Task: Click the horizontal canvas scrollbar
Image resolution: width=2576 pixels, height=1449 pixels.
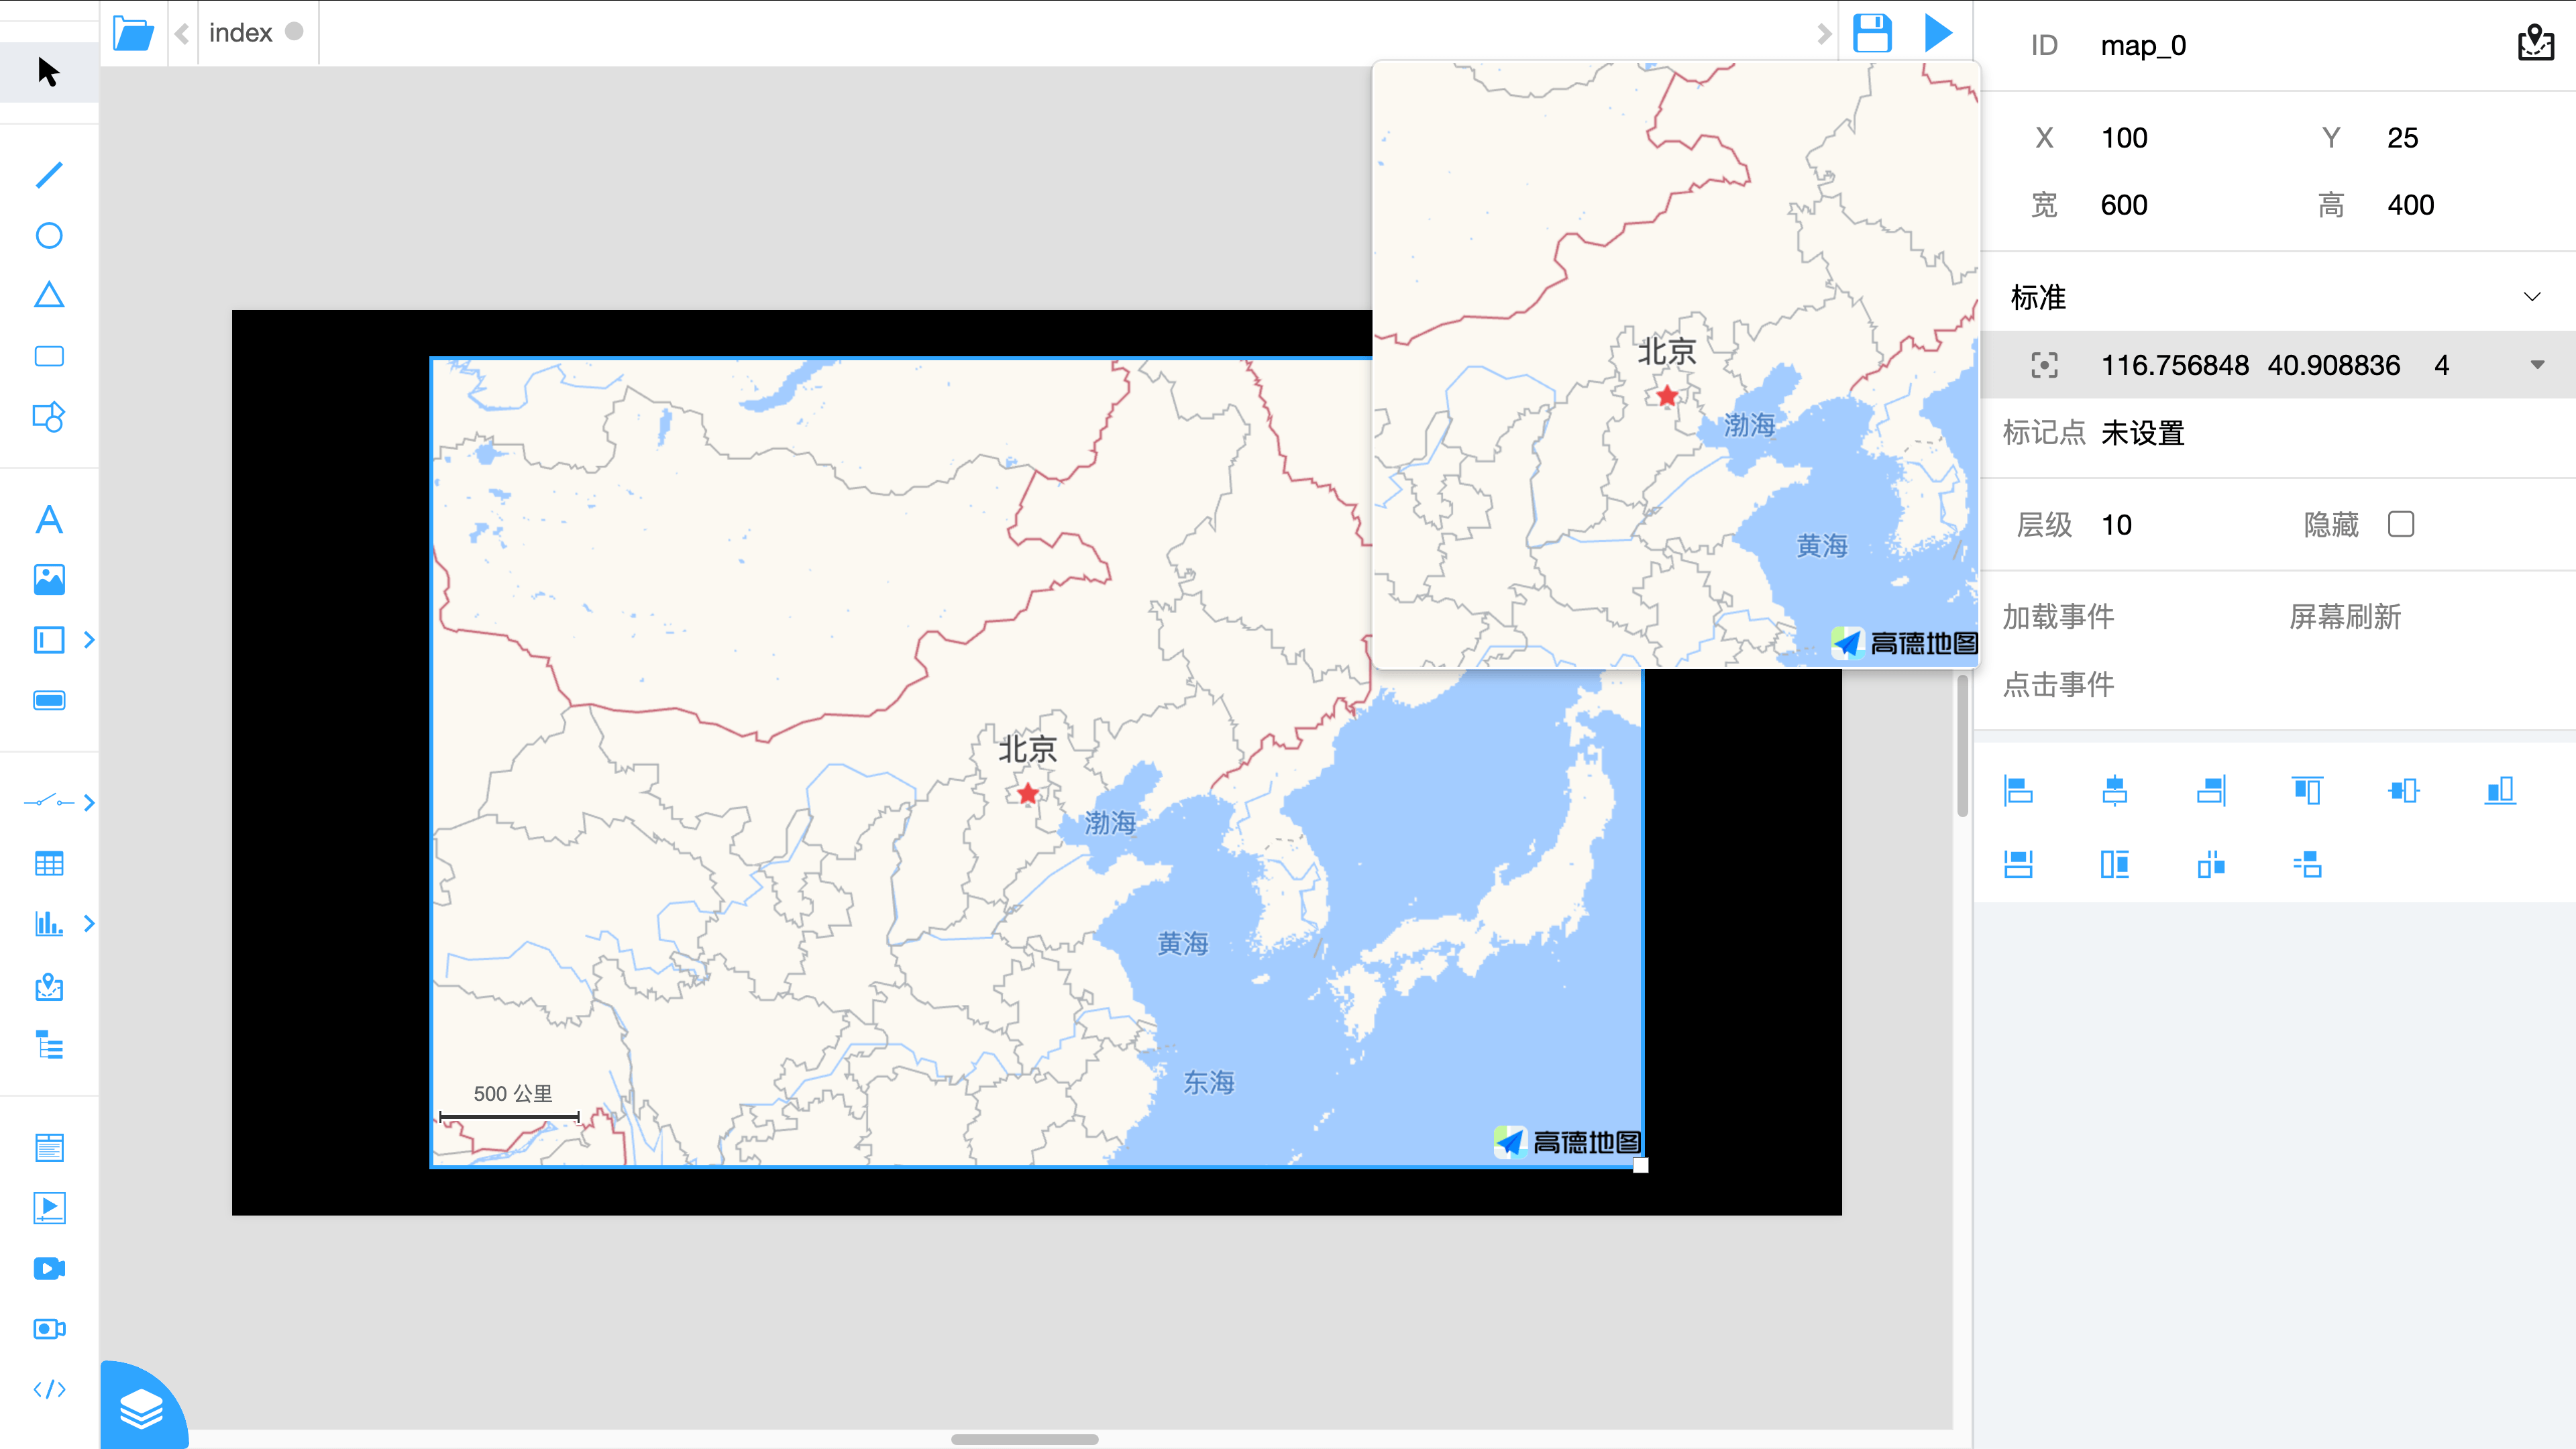Action: tap(1024, 1439)
